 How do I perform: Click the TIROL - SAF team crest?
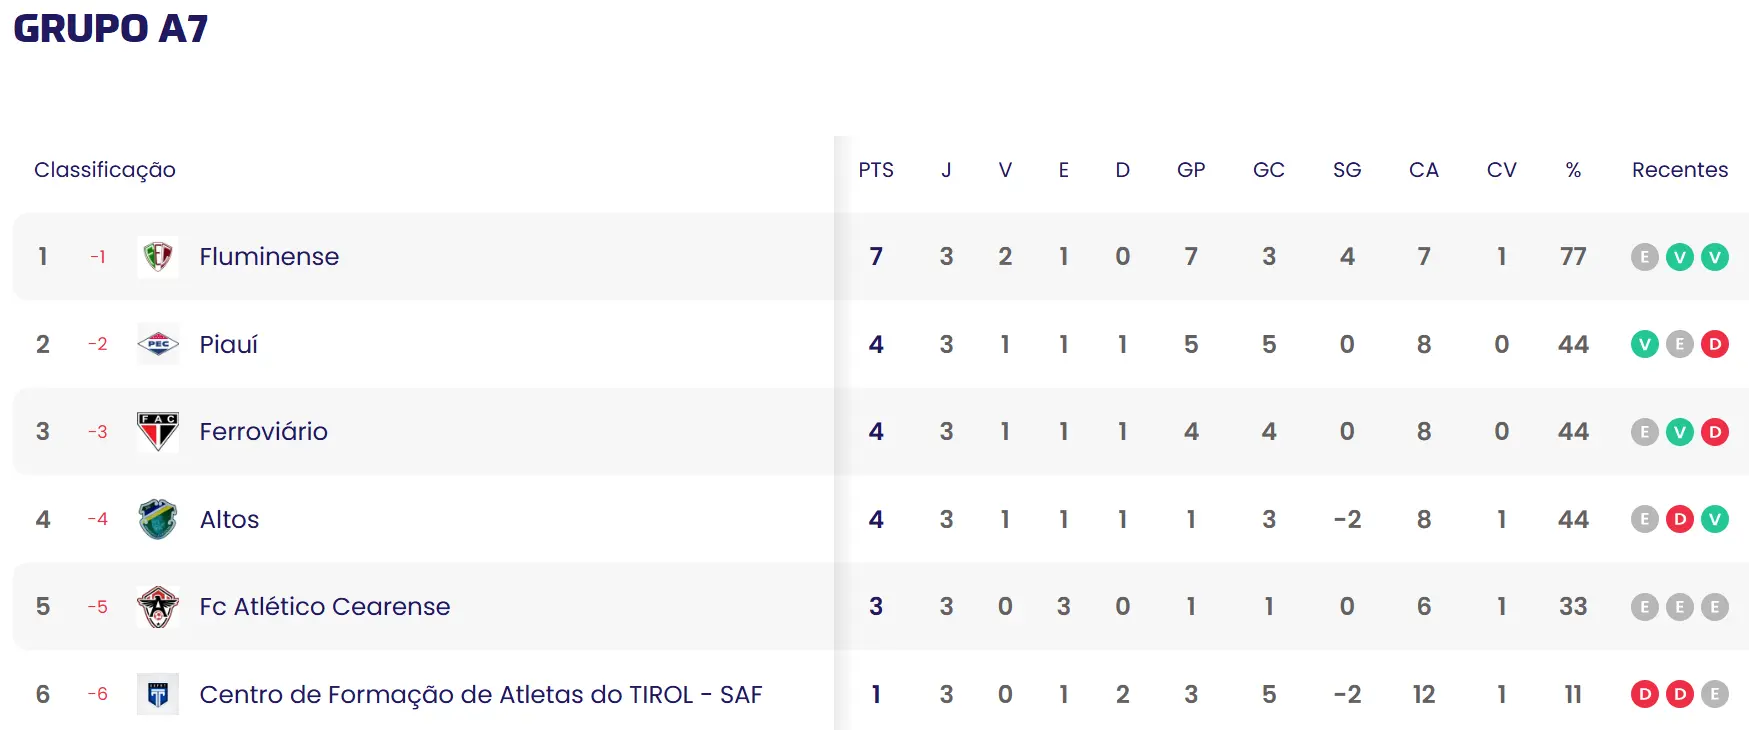158,694
